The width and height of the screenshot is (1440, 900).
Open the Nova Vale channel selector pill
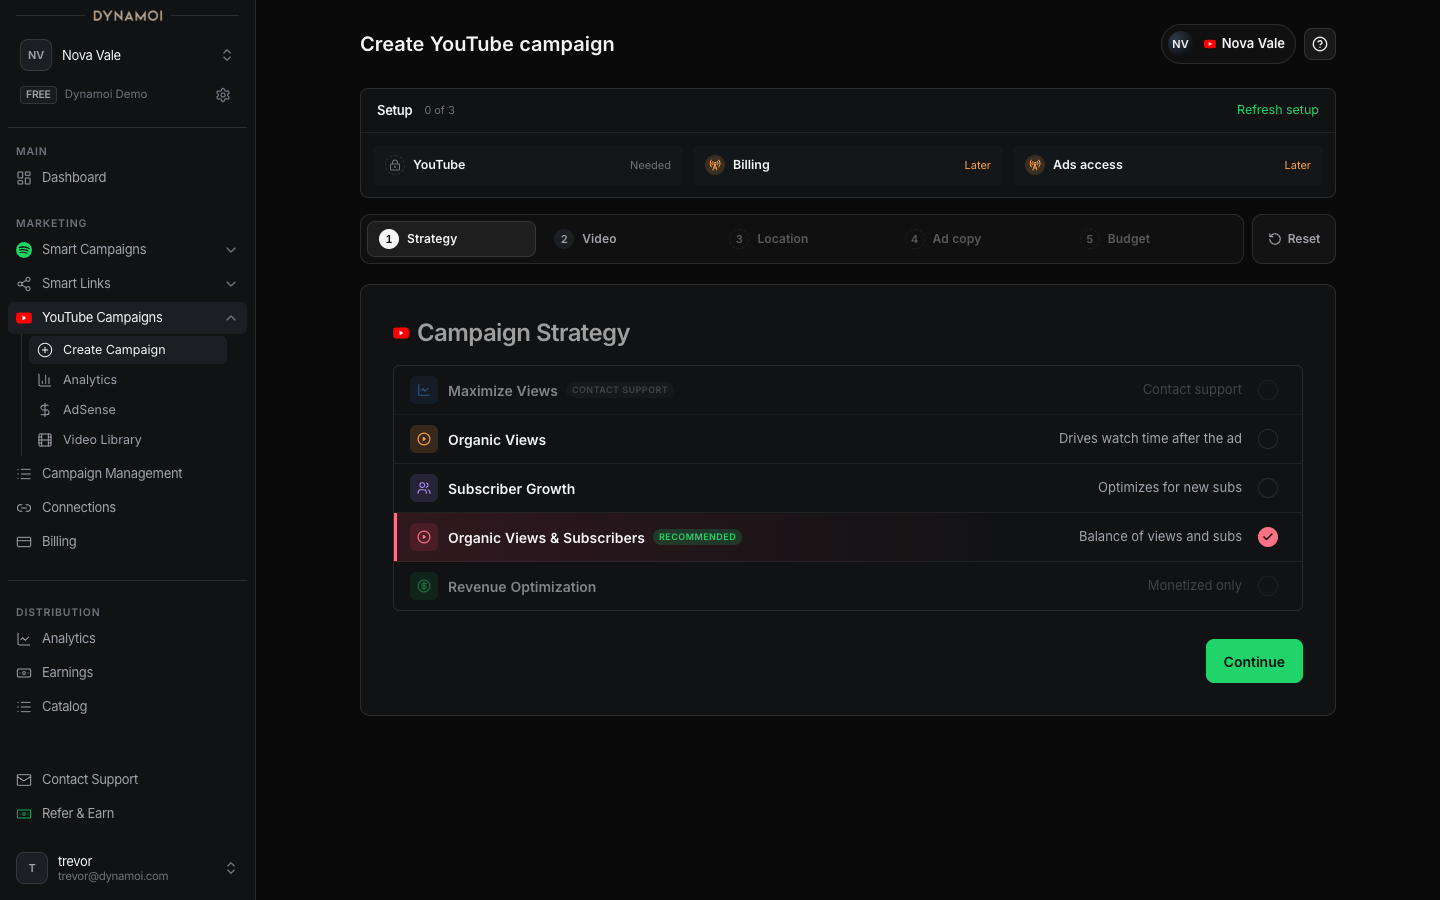pos(1228,44)
